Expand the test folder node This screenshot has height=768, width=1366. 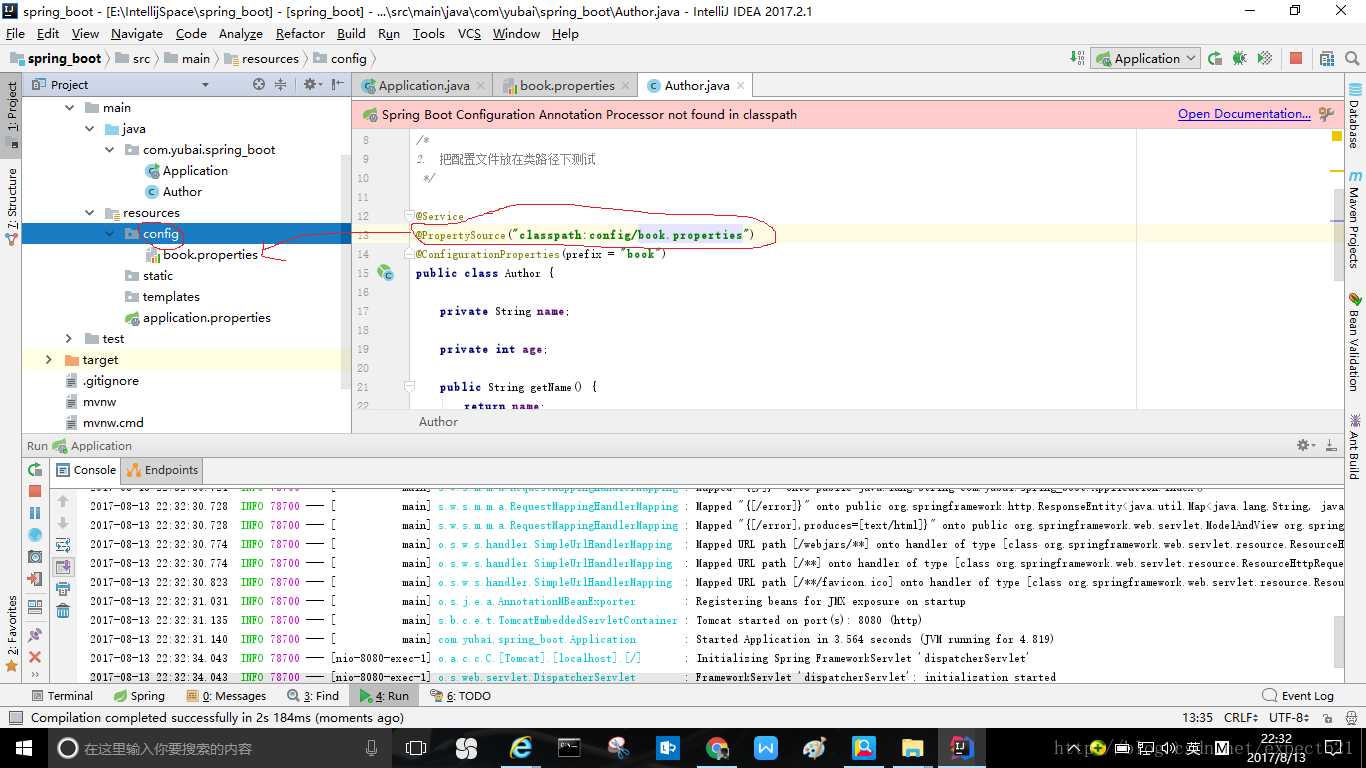coord(69,339)
